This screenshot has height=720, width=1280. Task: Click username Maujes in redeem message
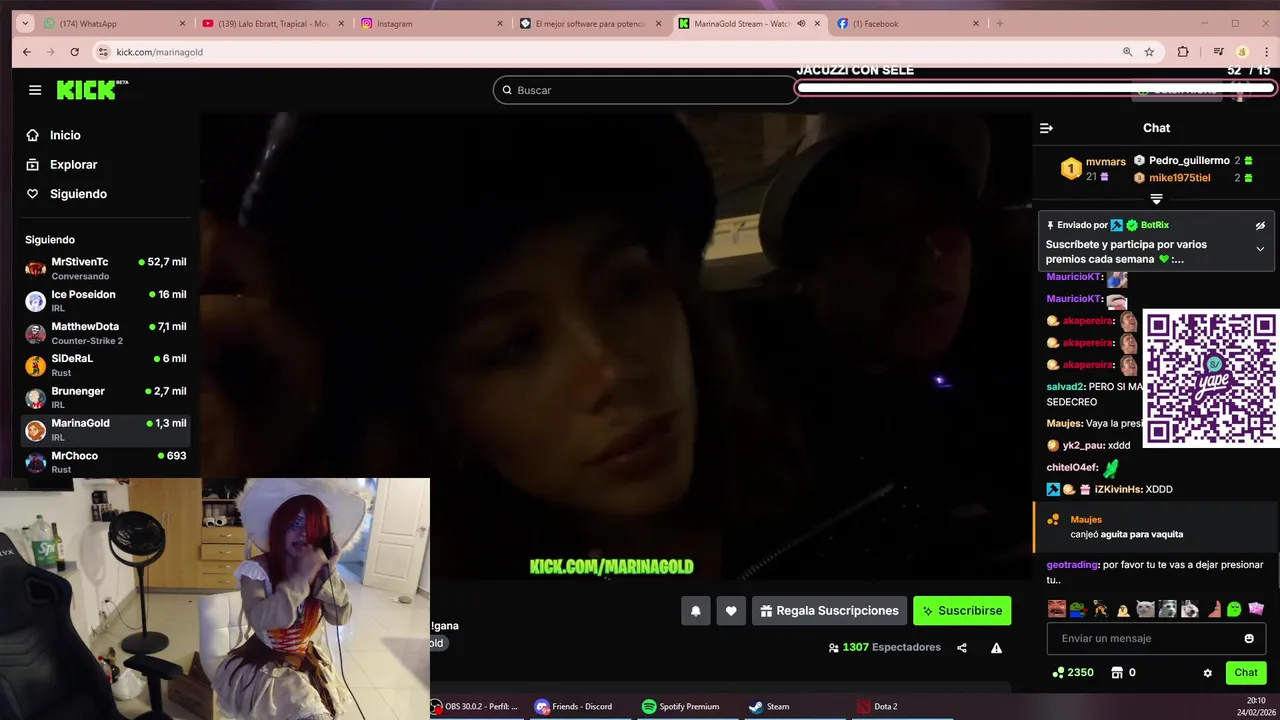pos(1086,520)
